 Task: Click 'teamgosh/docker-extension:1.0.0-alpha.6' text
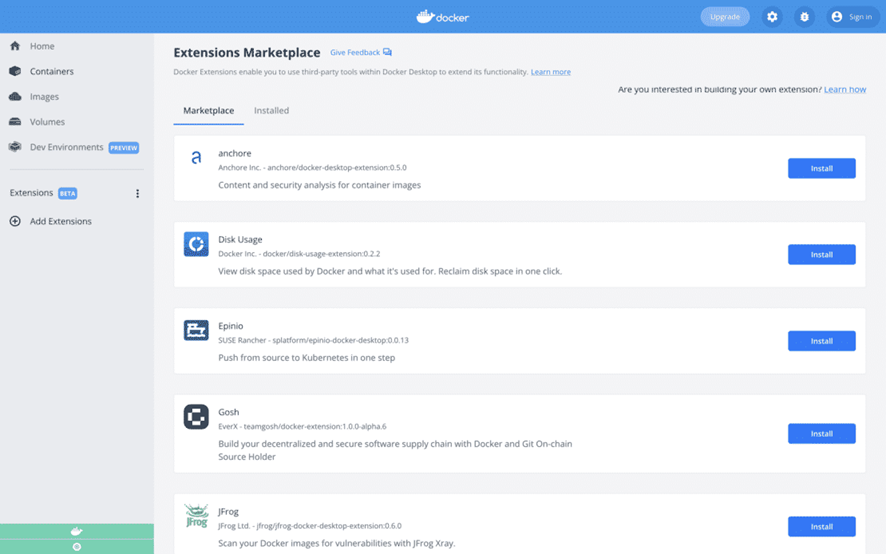pos(315,426)
